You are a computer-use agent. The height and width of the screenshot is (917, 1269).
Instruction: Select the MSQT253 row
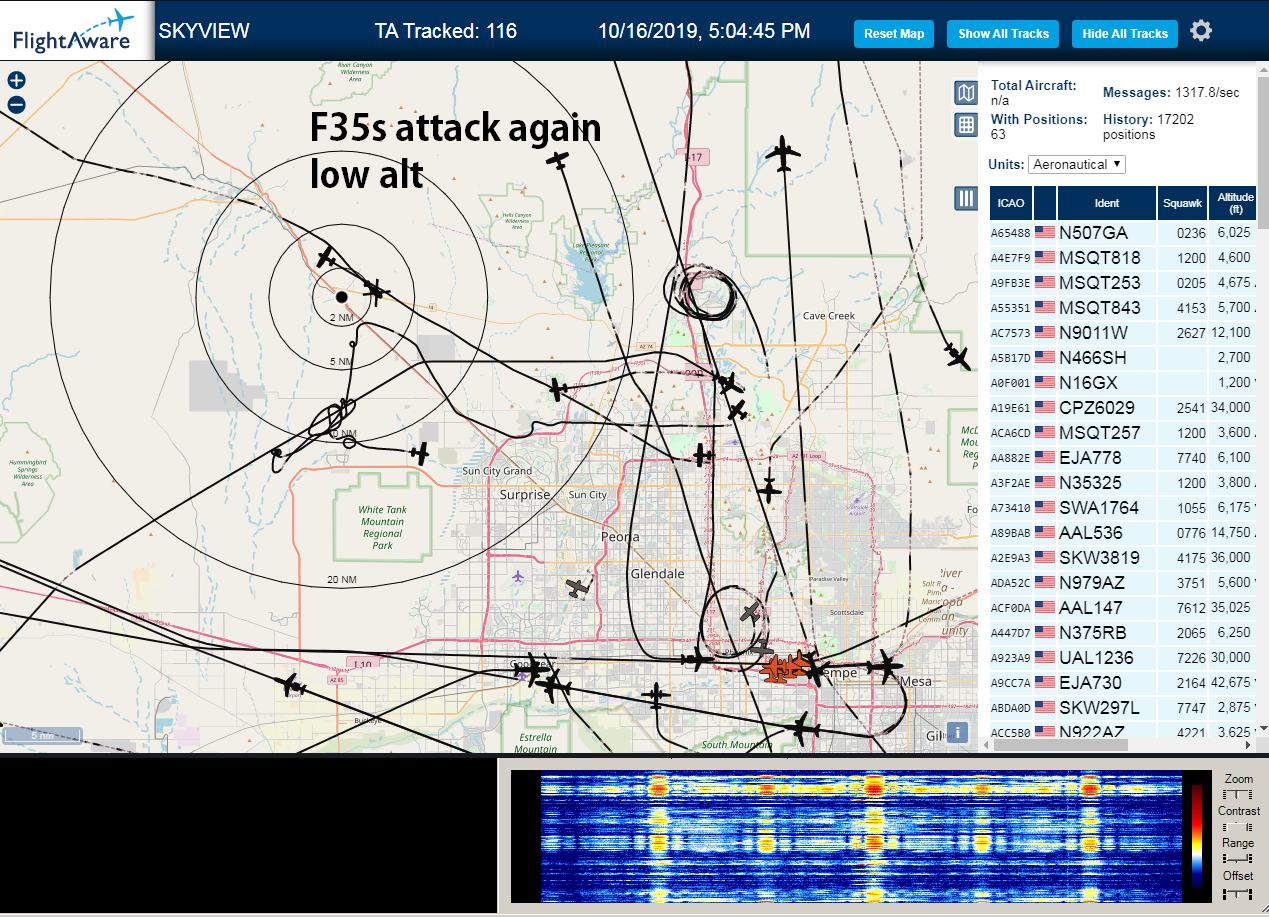click(x=1122, y=282)
